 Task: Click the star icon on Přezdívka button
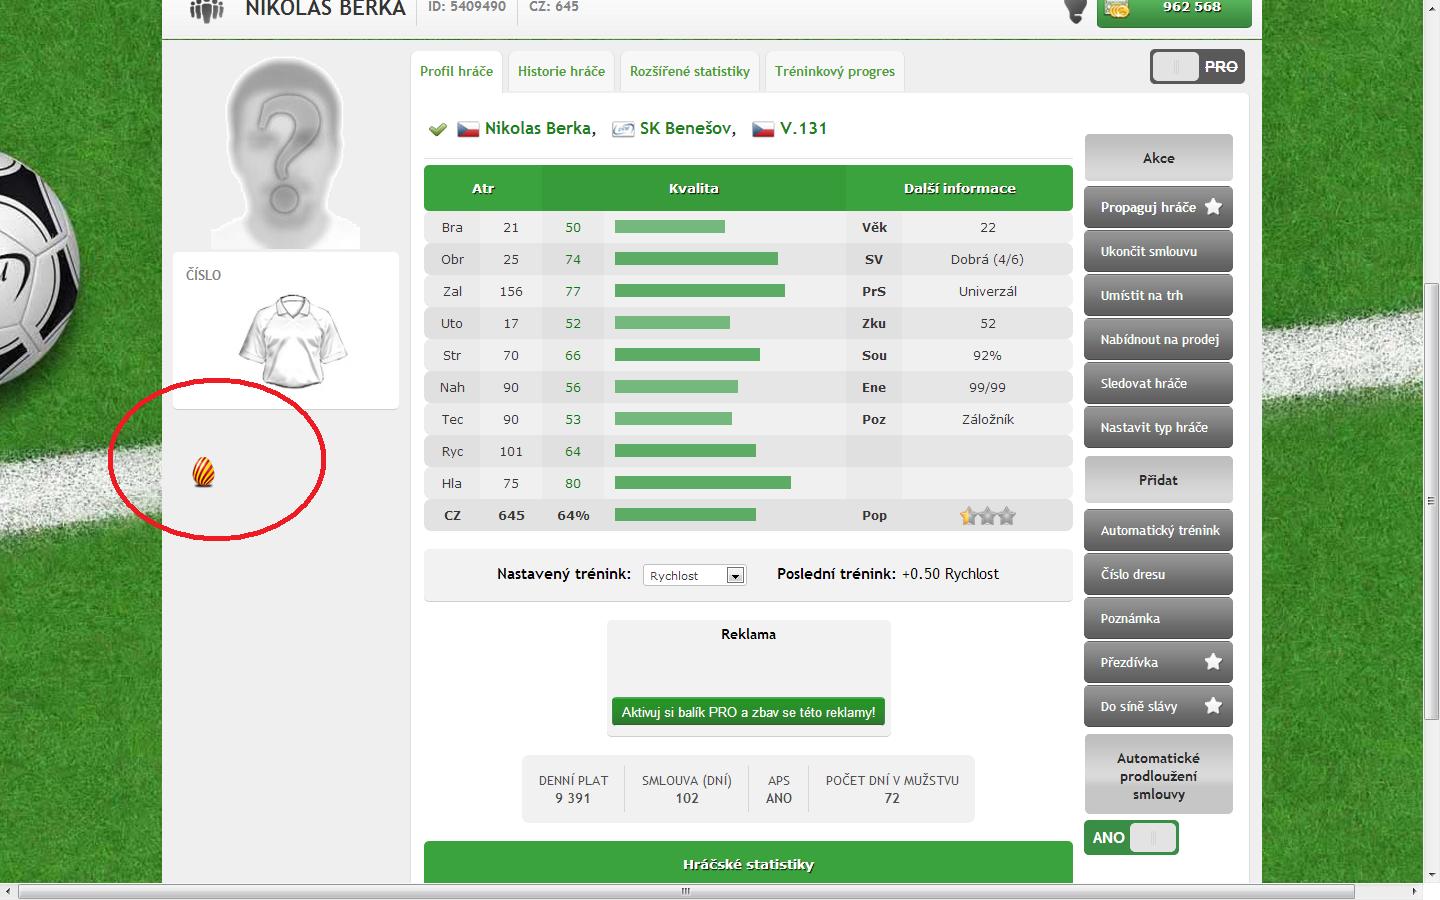coord(1213,662)
